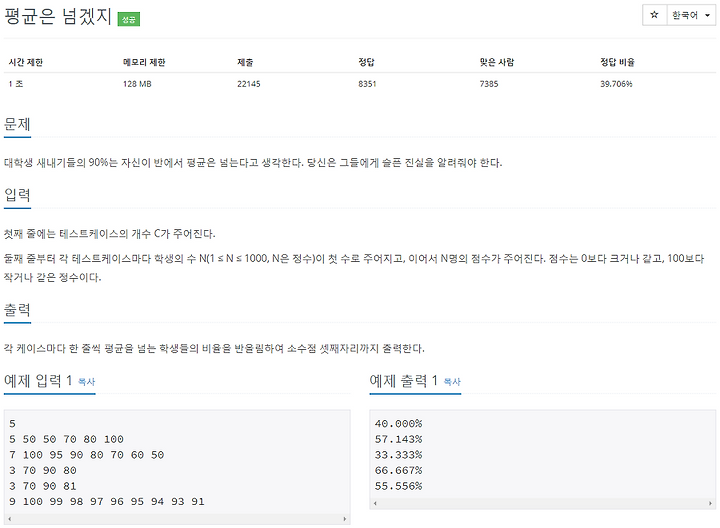Copy example input 1 with 복사 link

(86, 382)
